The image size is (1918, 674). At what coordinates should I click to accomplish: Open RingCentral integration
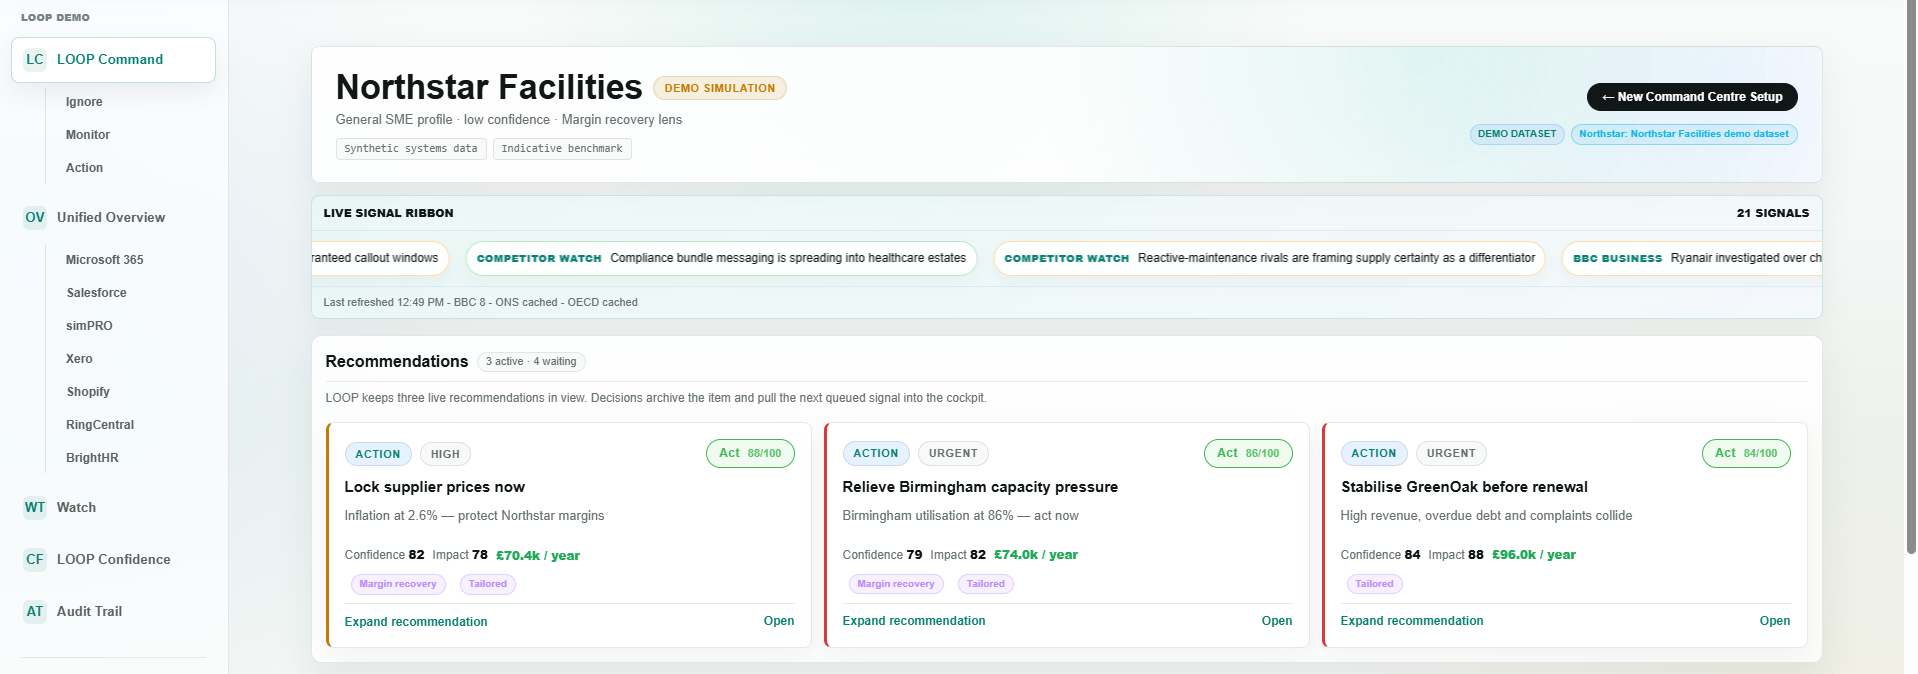point(100,425)
